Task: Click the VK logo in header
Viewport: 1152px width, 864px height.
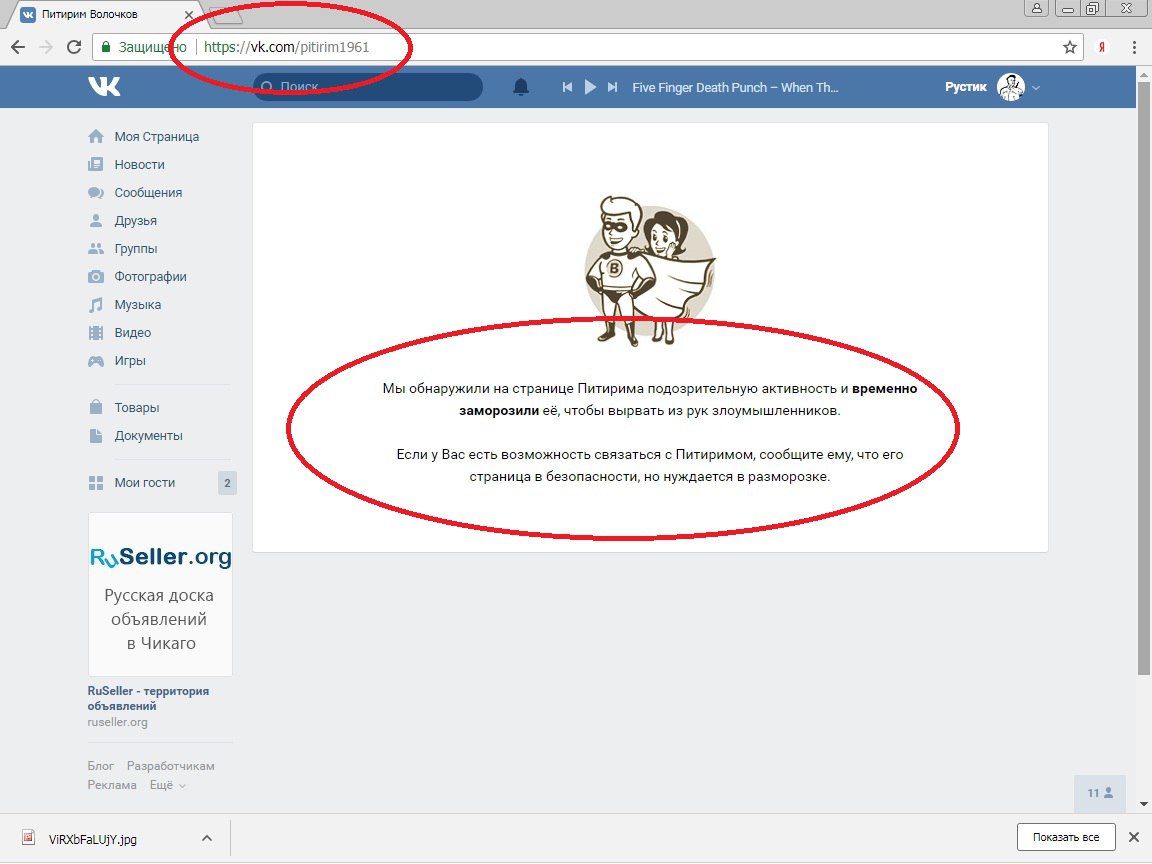Action: click(x=104, y=87)
